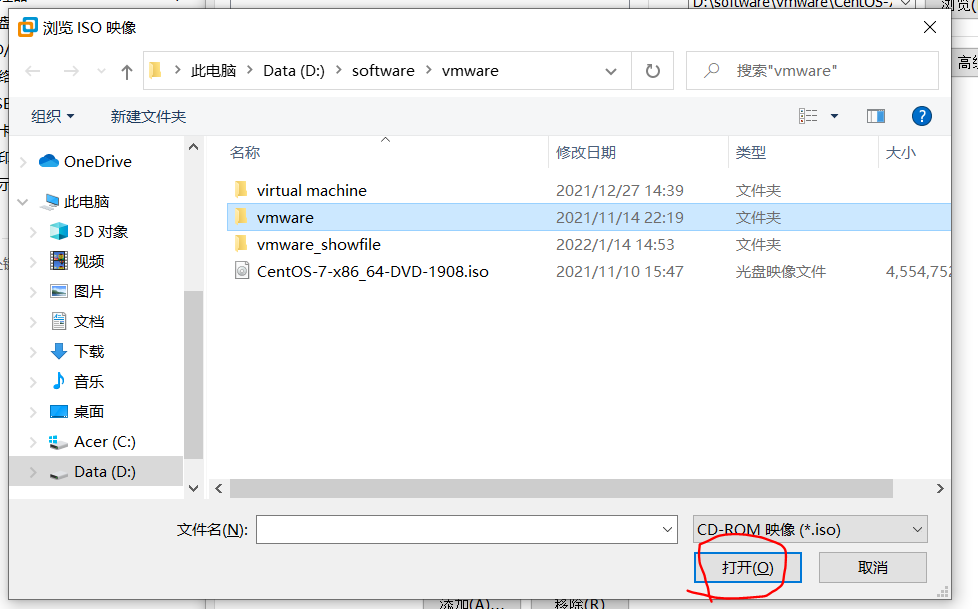The image size is (978, 609).
Task: Select the CentOS-7-x86_64-DVD-1908.iso file
Action: click(372, 271)
